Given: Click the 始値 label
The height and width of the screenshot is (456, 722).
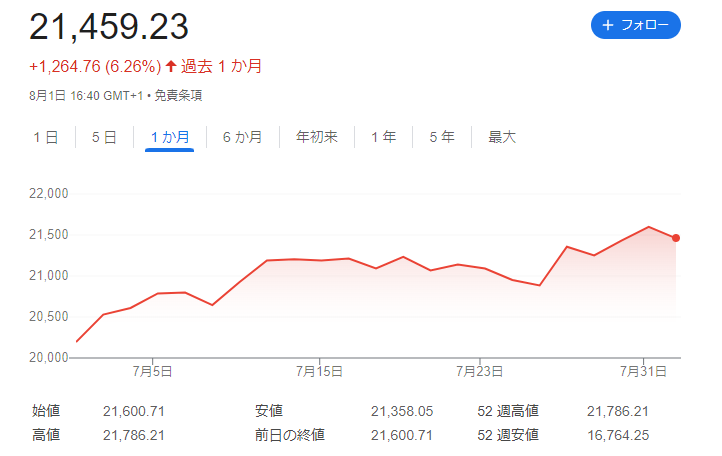Looking at the screenshot, I should point(46,411).
